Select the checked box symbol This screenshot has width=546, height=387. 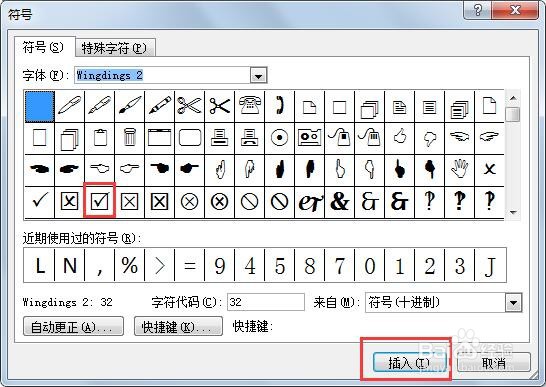pos(100,202)
